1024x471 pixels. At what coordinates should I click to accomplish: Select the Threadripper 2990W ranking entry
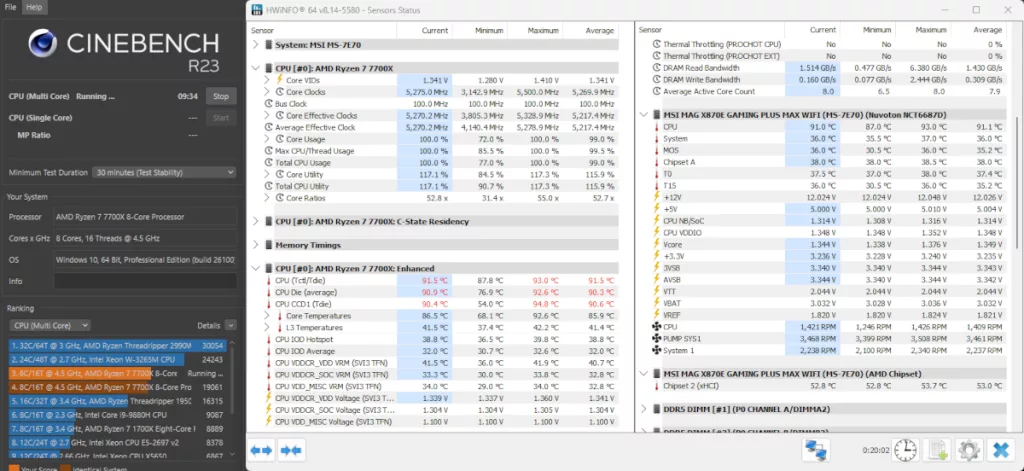point(118,346)
